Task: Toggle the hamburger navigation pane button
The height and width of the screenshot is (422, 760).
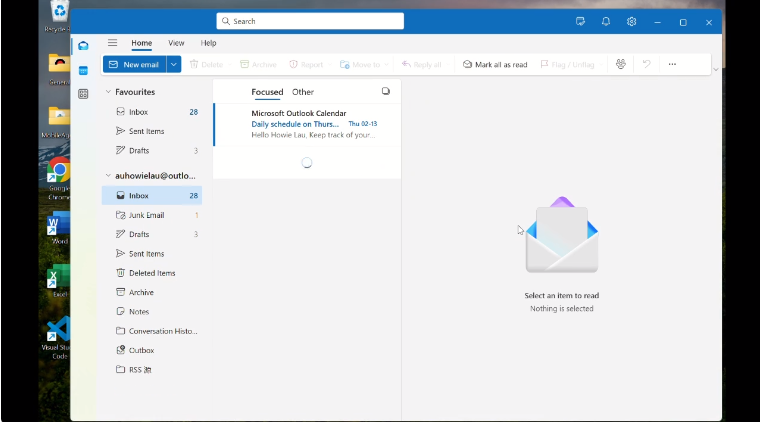Action: (x=112, y=43)
